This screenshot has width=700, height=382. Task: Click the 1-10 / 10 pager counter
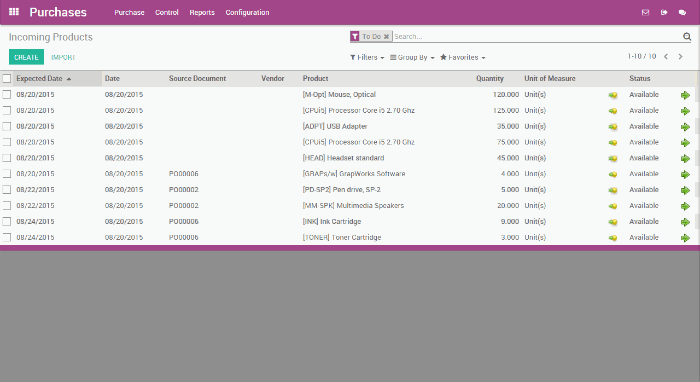(642, 56)
